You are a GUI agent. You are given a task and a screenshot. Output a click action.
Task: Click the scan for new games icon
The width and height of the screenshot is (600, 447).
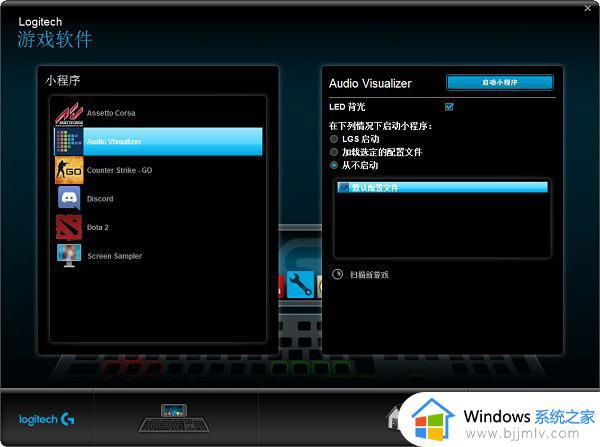(338, 274)
